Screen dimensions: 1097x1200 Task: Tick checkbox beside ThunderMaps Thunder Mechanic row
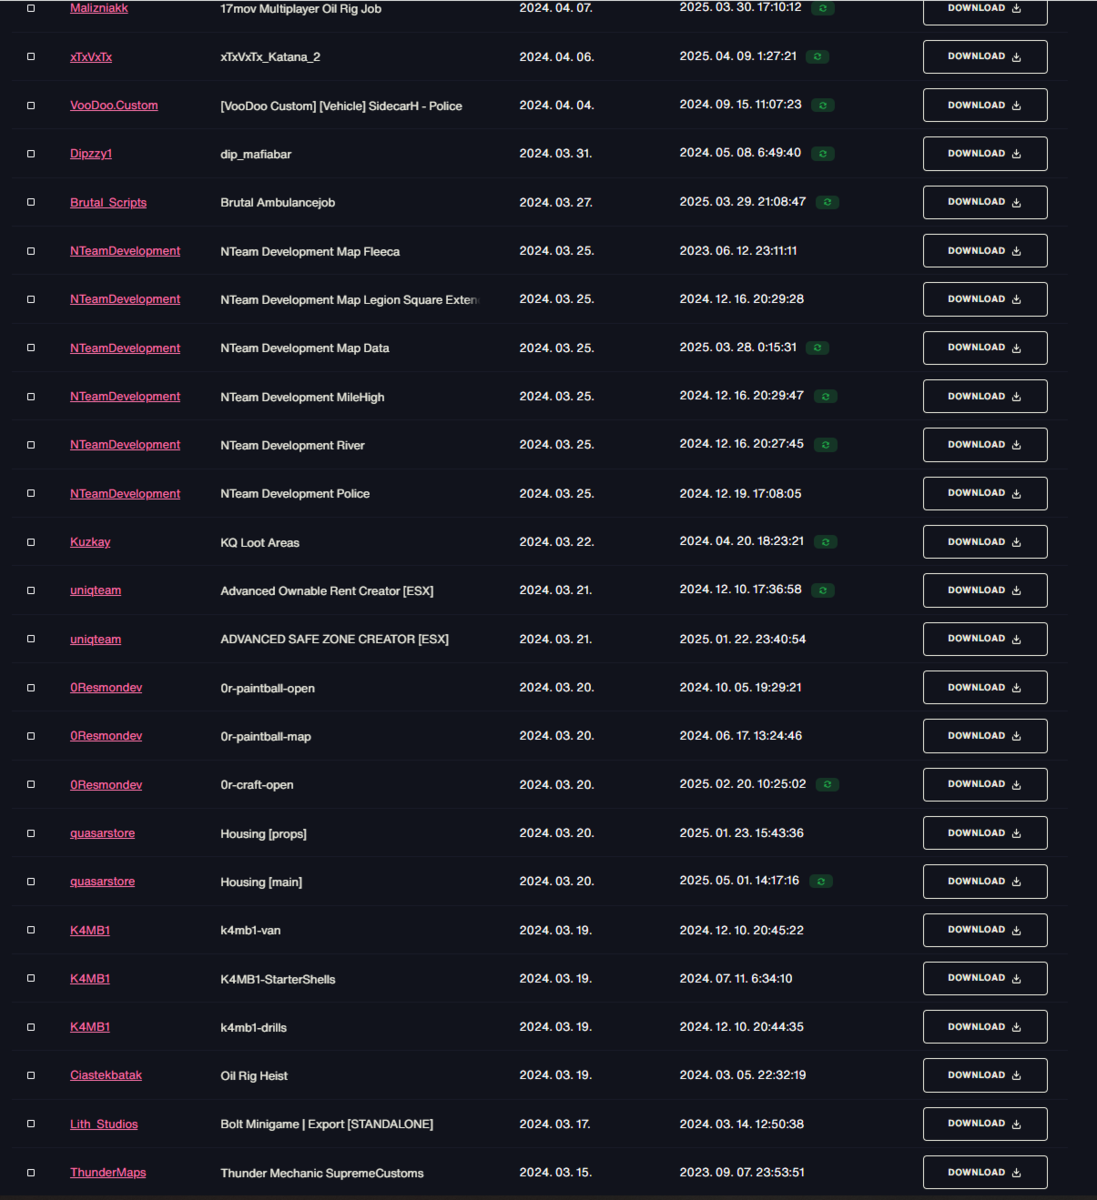(x=31, y=1173)
